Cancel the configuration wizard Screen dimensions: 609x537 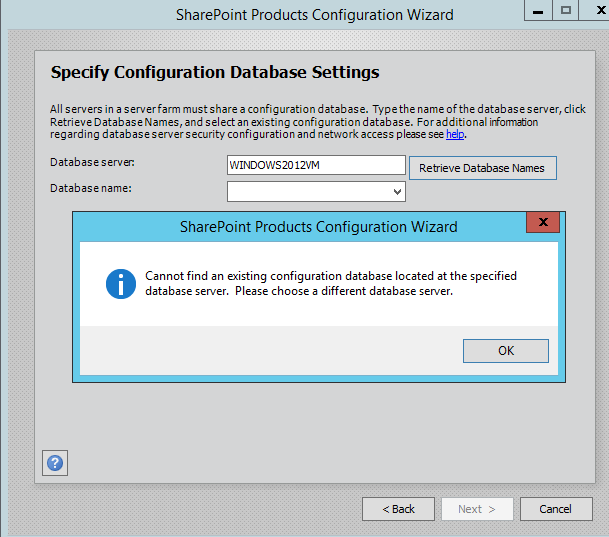click(556, 509)
